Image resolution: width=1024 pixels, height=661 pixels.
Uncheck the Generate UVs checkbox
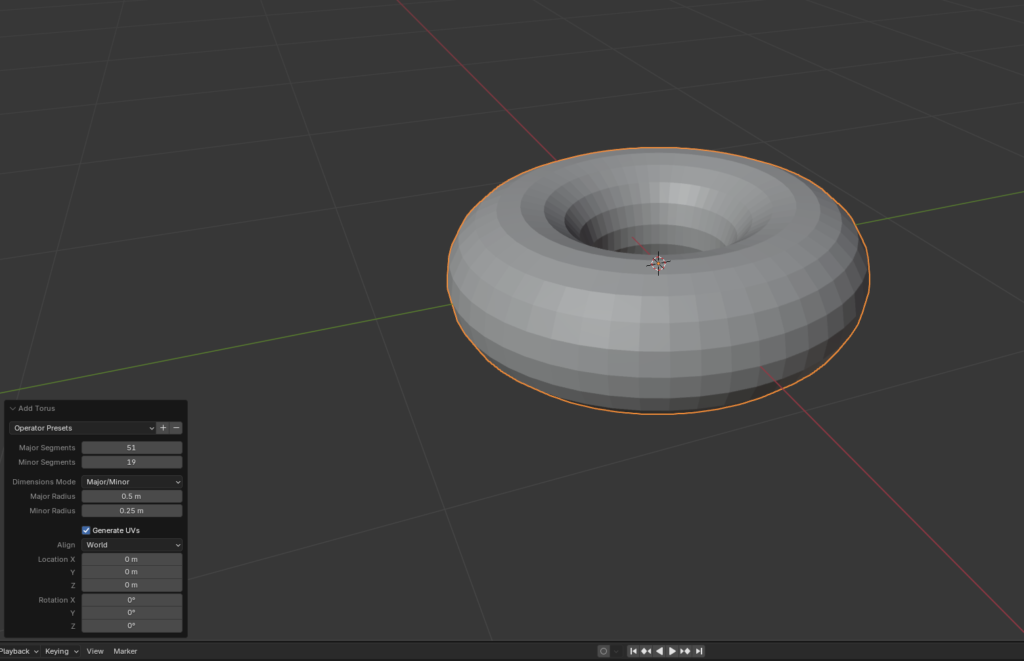point(86,530)
